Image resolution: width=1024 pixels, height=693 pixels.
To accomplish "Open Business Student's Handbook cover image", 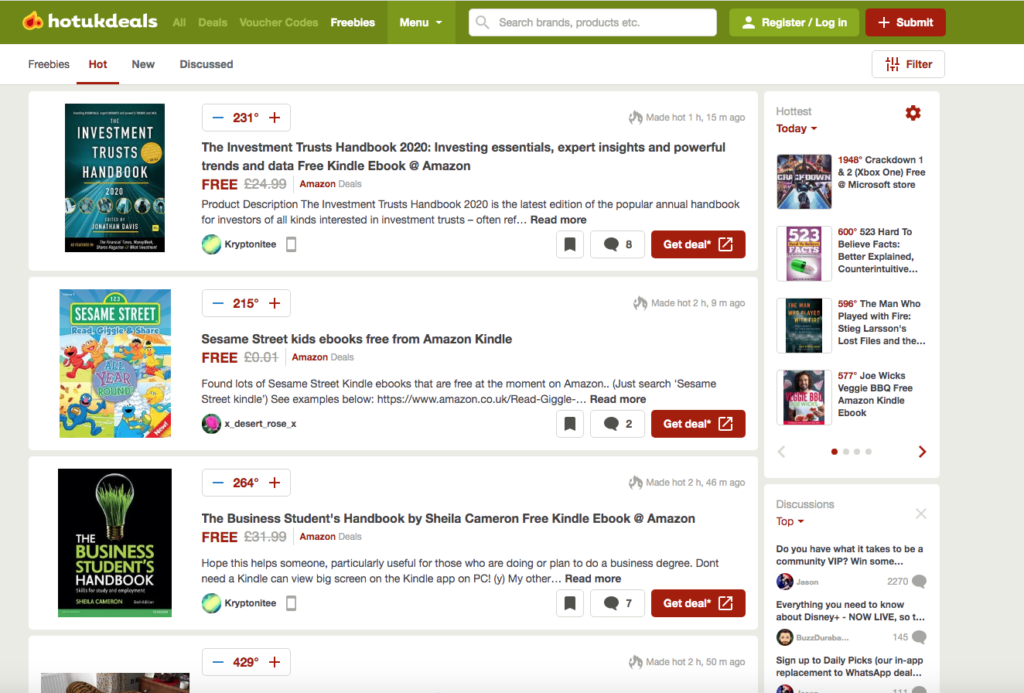I will pyautogui.click(x=115, y=543).
